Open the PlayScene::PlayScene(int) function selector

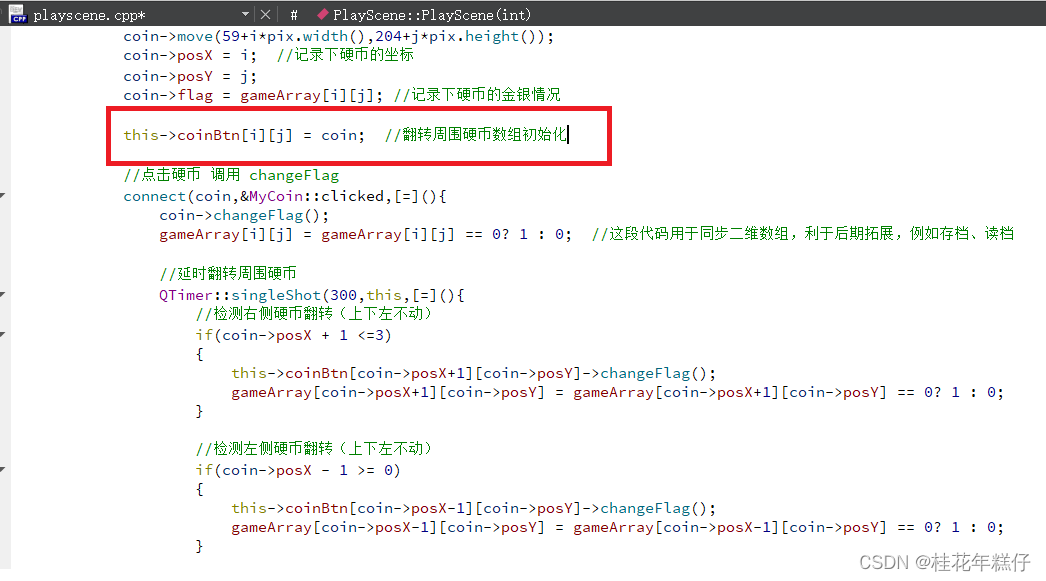coord(432,15)
